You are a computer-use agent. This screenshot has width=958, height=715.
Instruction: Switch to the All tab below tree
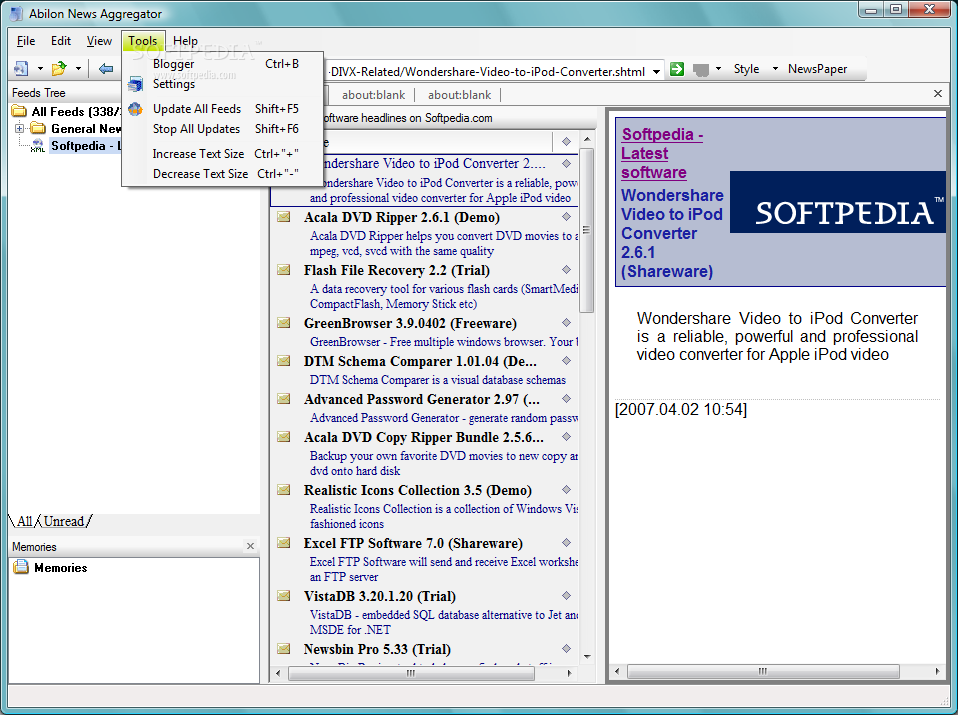(24, 521)
